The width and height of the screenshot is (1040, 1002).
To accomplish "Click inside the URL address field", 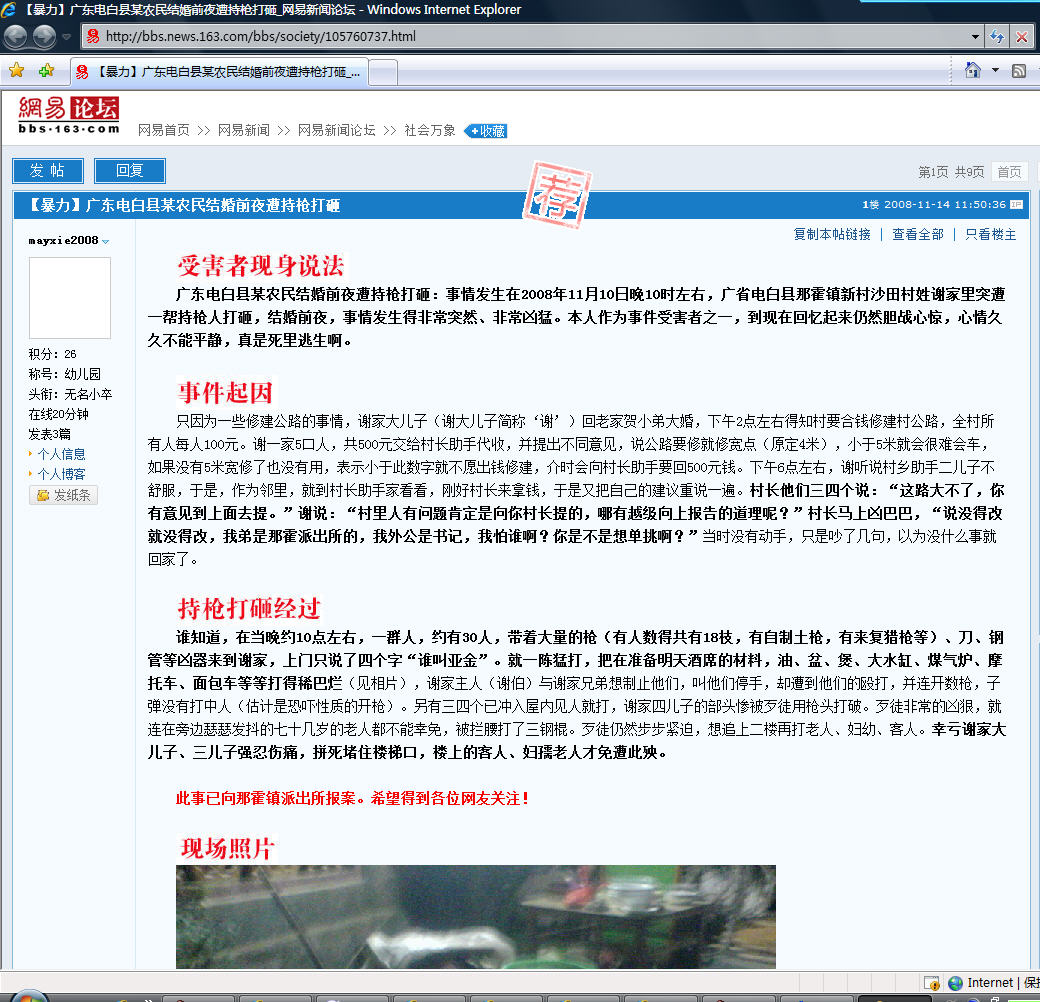I will pos(530,37).
